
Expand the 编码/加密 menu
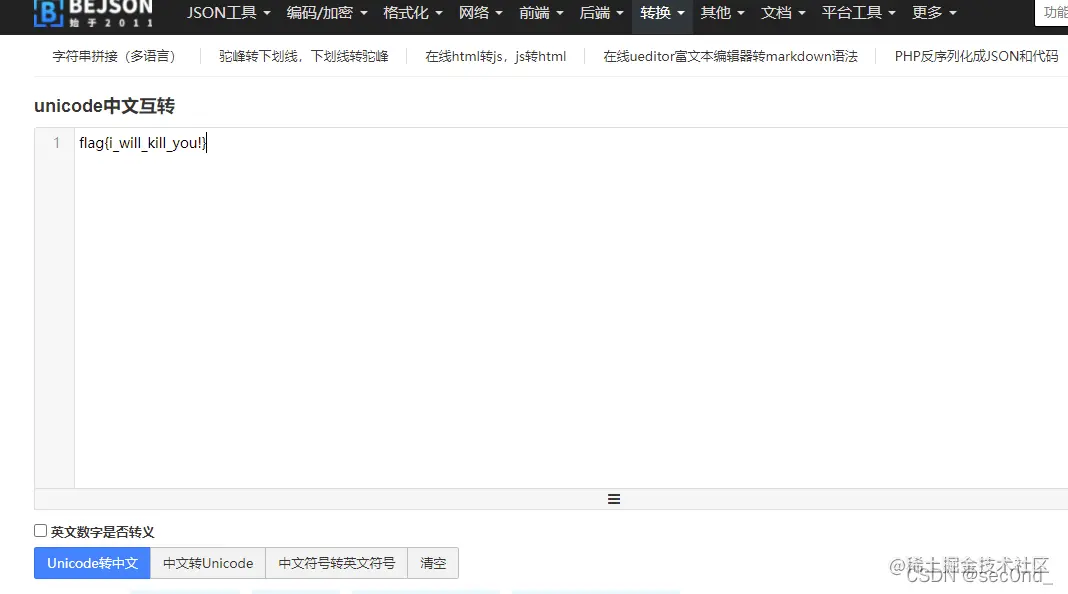(x=326, y=13)
